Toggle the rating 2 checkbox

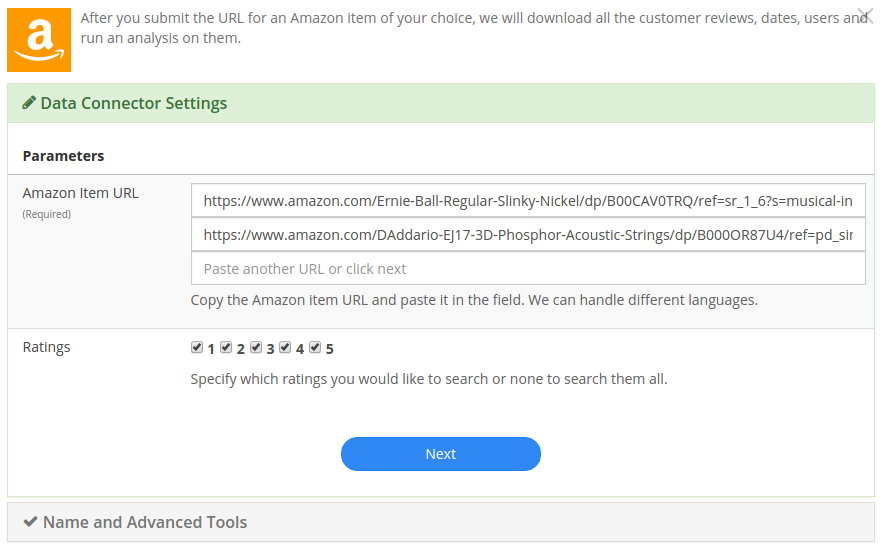(x=226, y=347)
